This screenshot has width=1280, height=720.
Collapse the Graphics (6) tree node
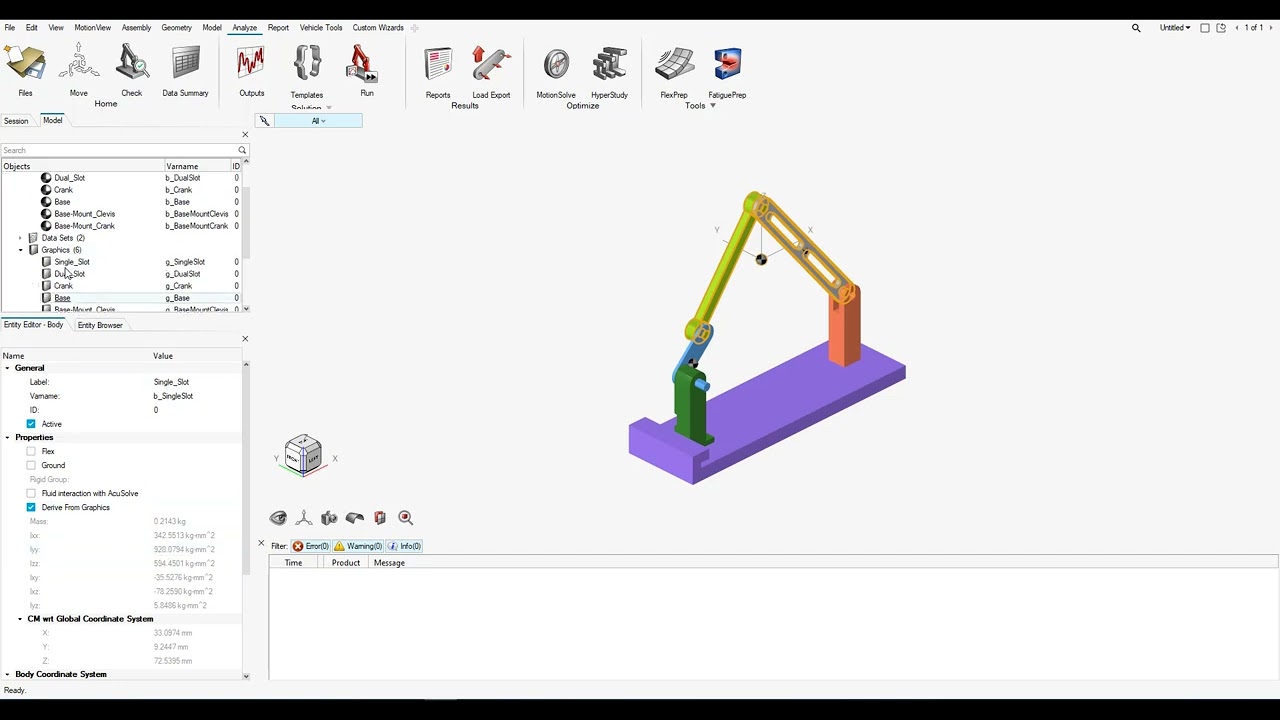[21, 250]
